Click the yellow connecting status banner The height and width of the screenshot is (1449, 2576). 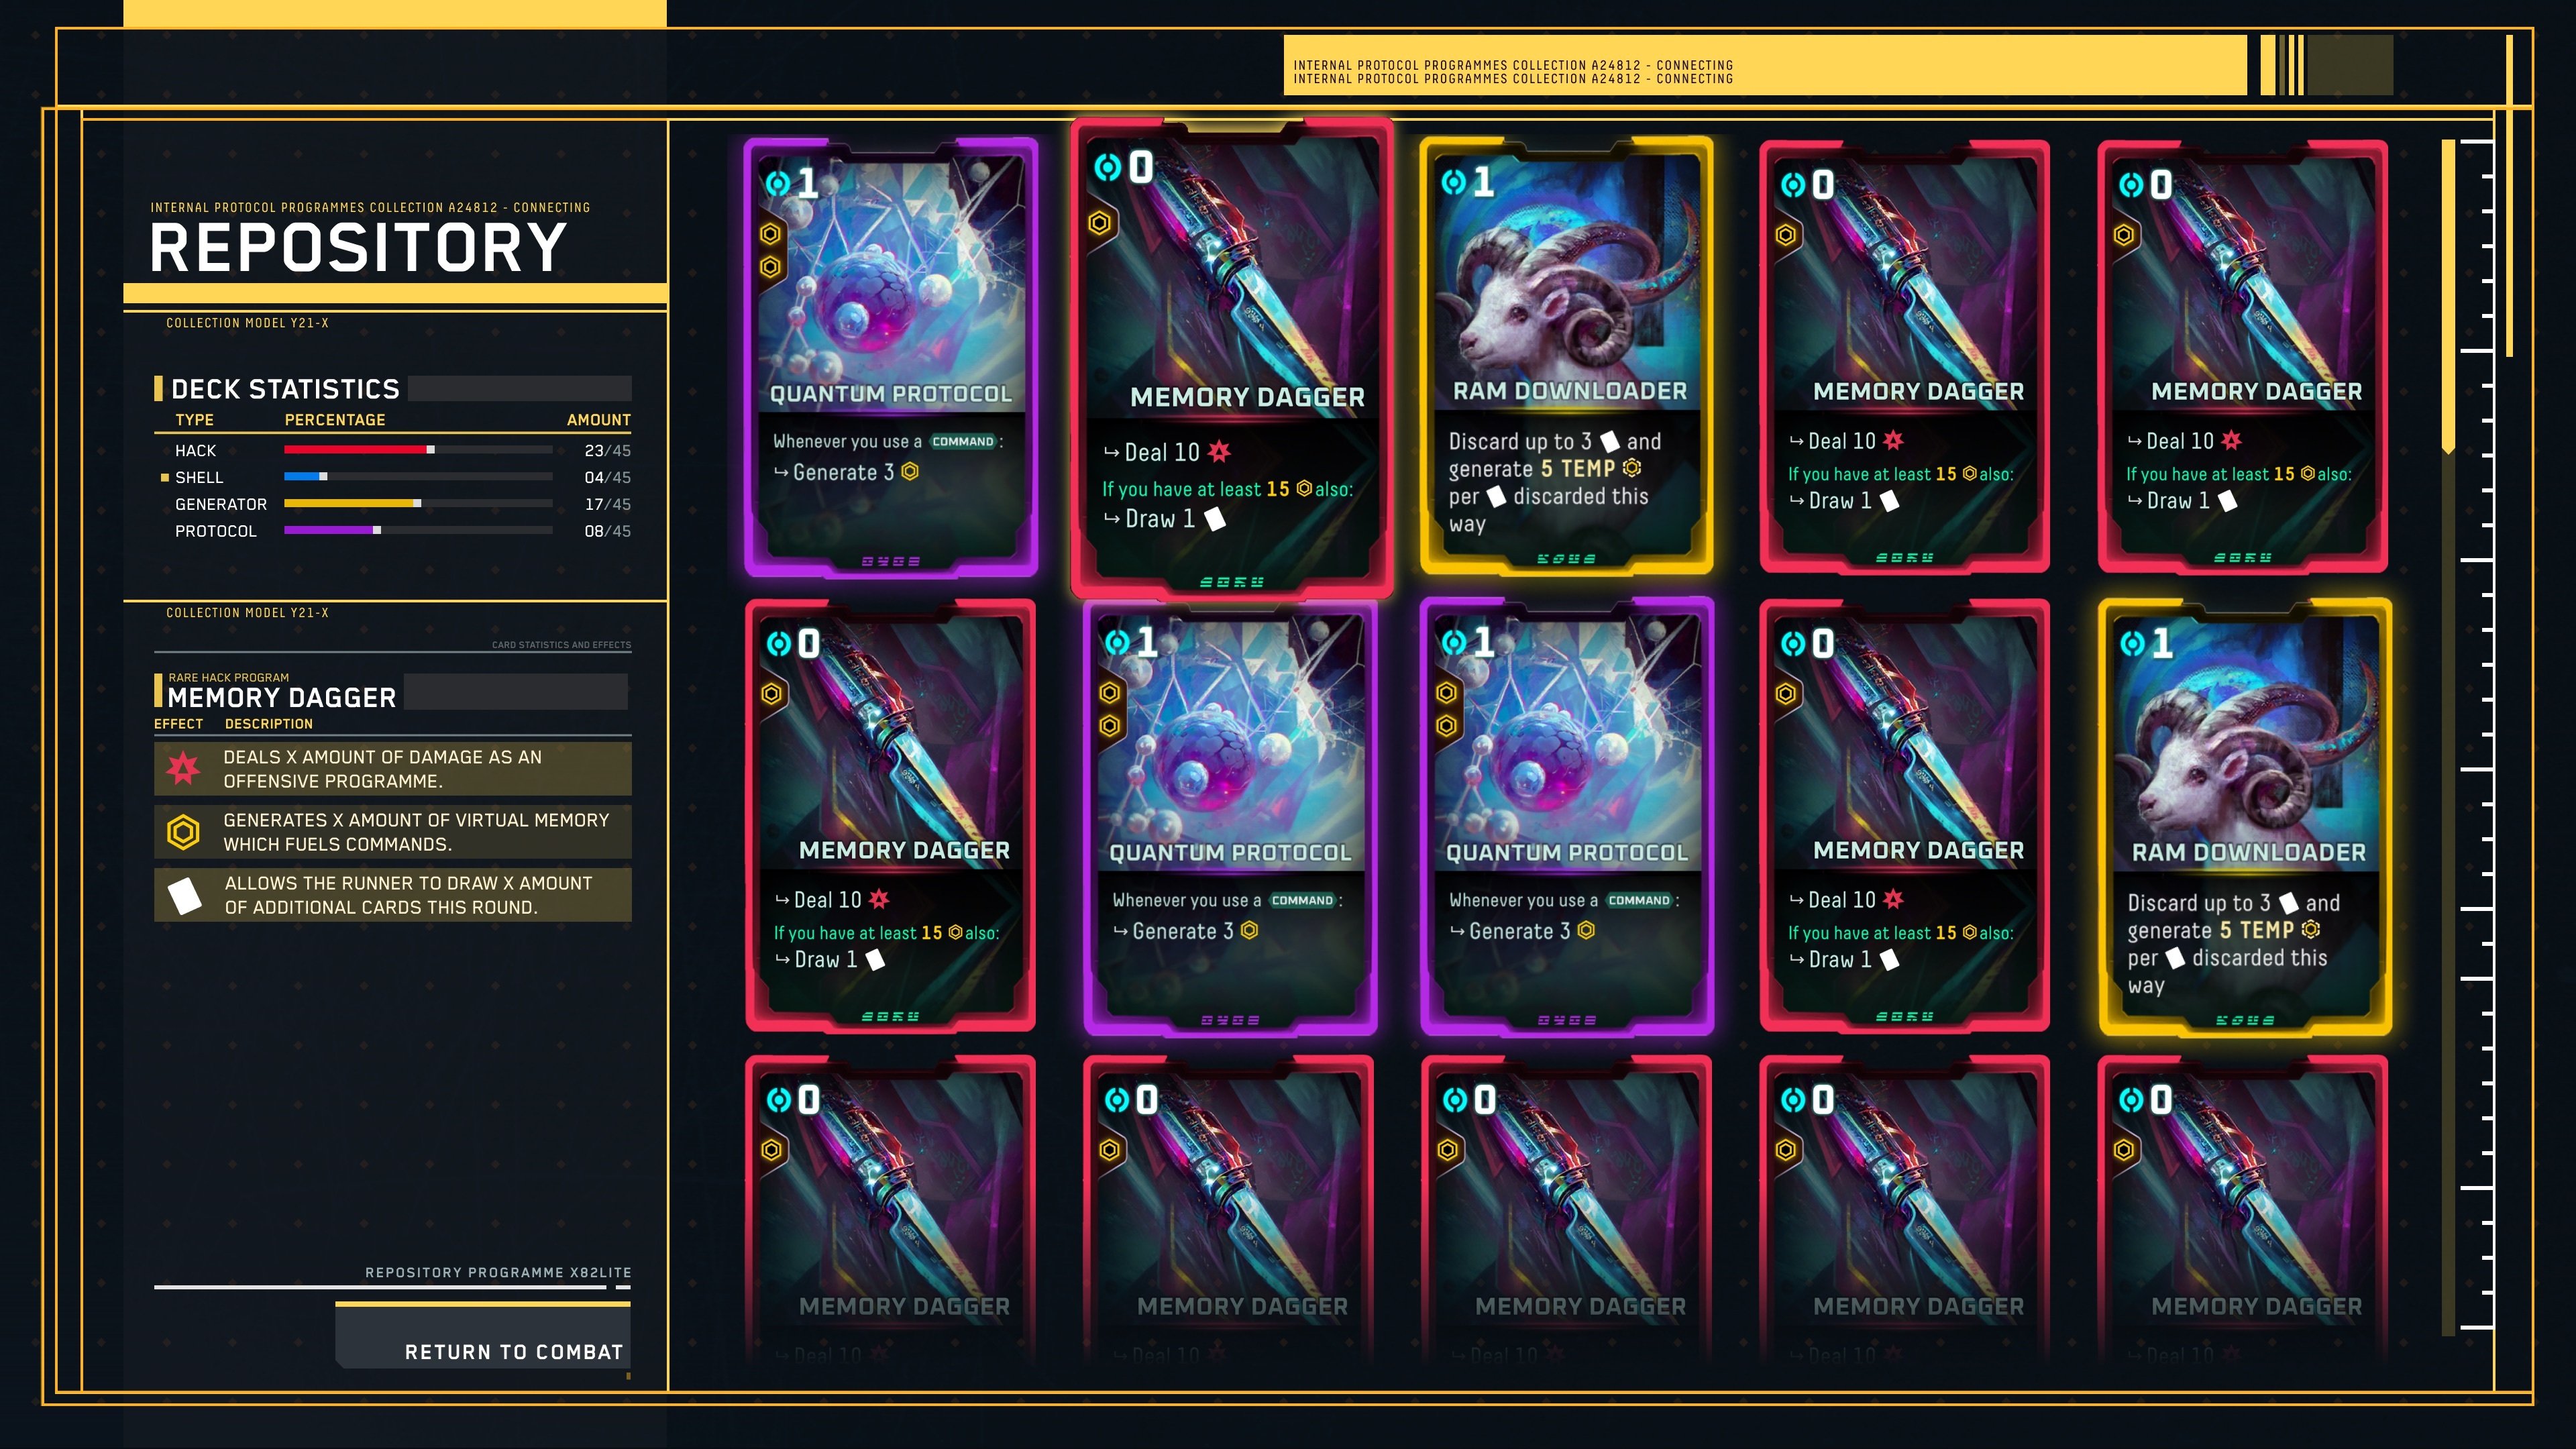[1764, 66]
